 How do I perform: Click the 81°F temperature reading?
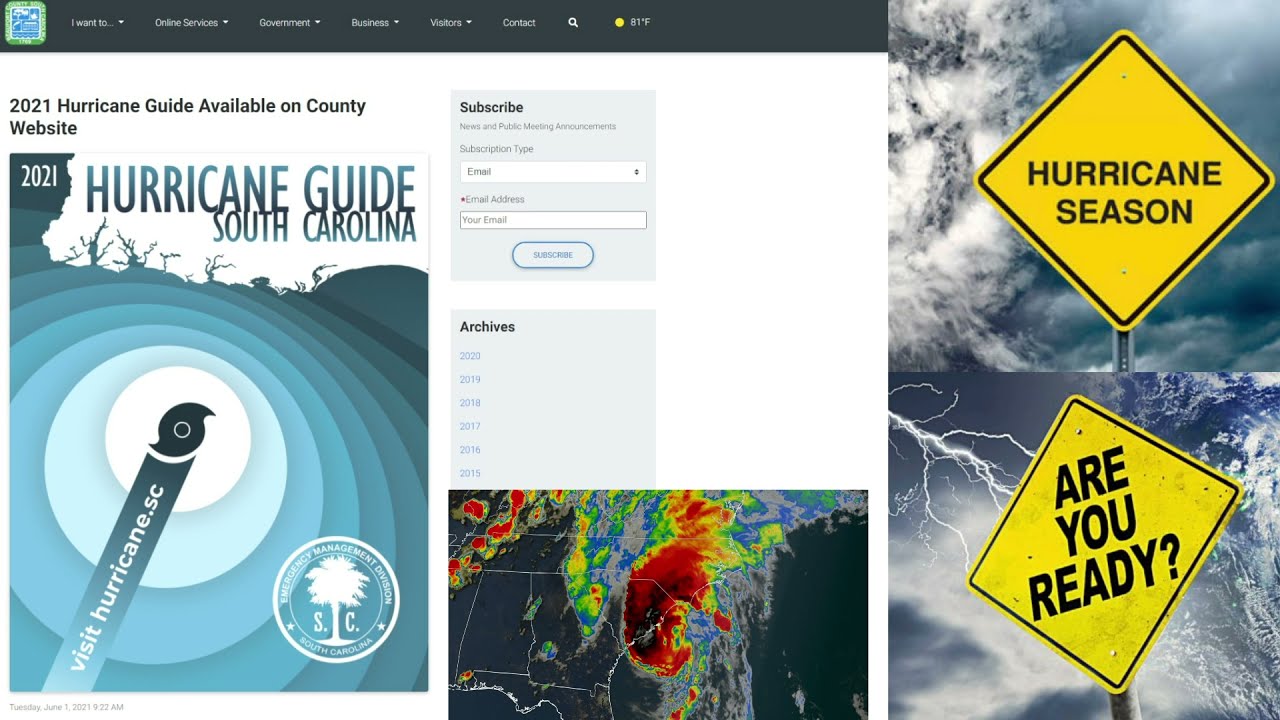click(x=640, y=22)
